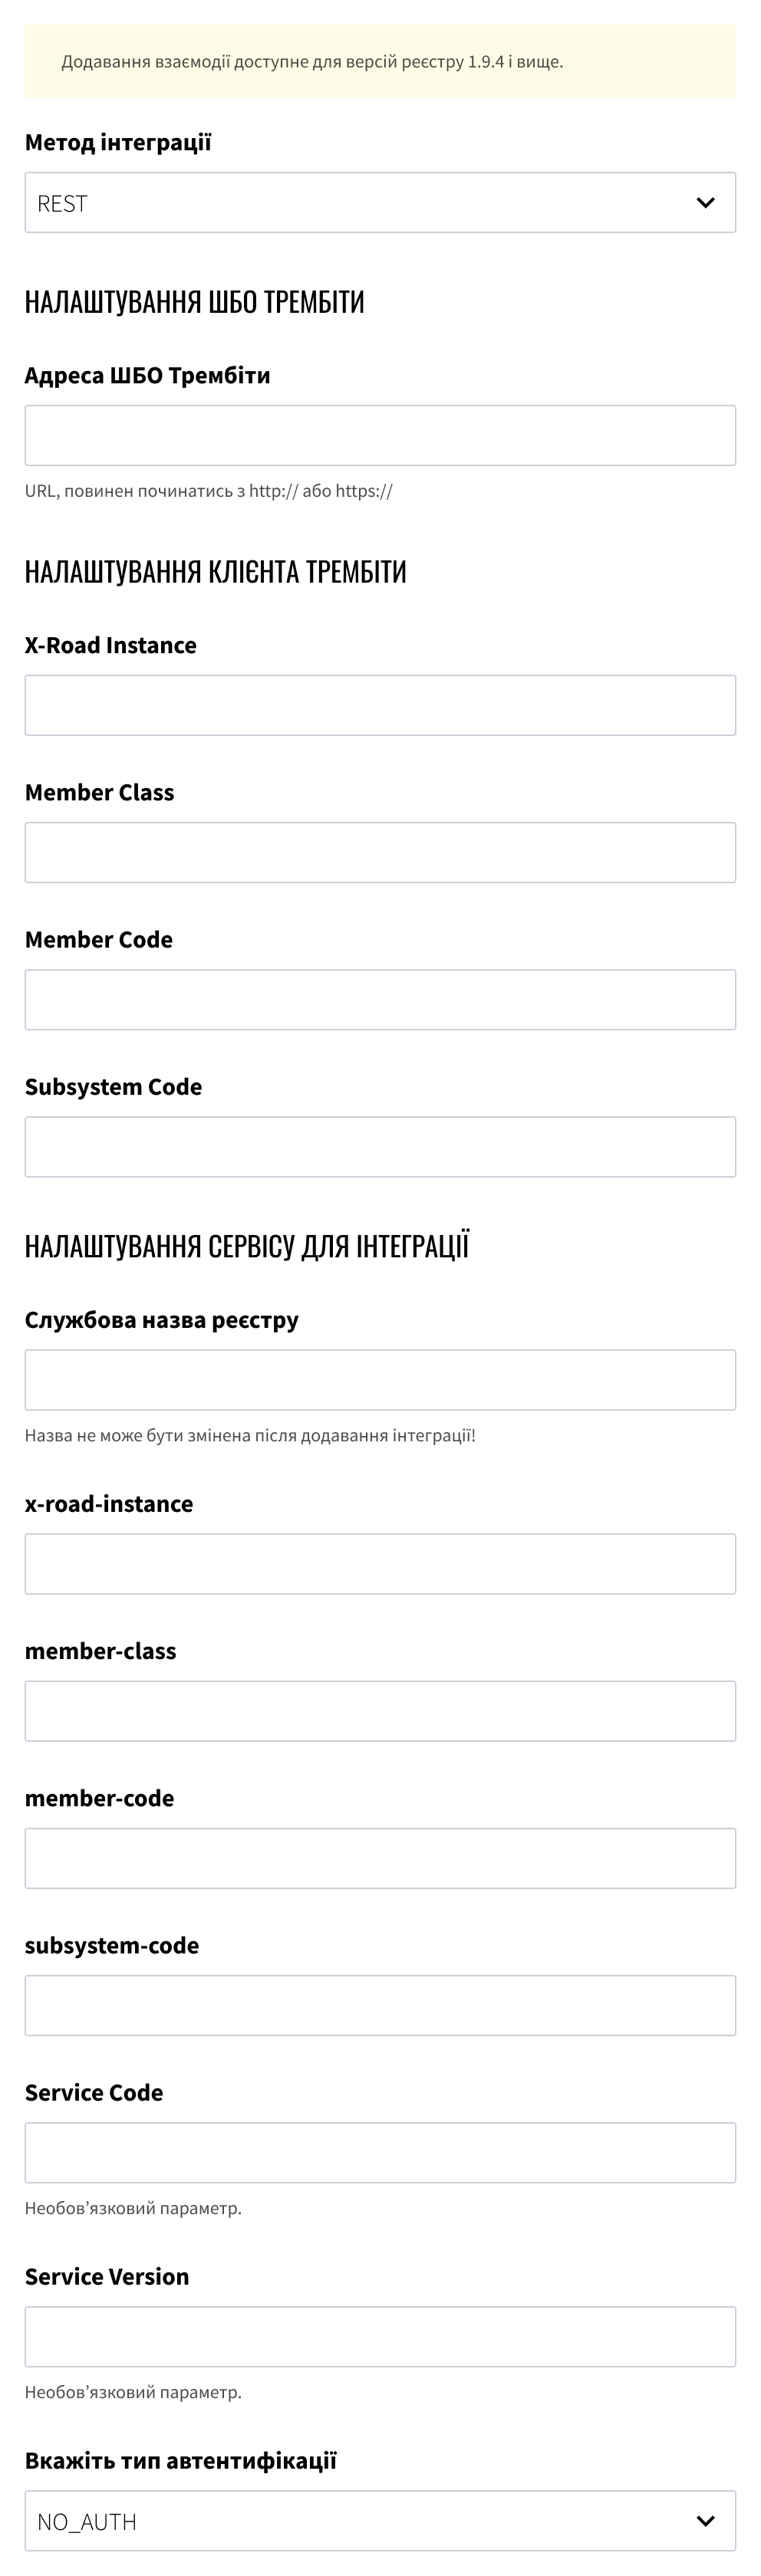
Task: Click the yellow registry version notice banner
Action: click(380, 61)
